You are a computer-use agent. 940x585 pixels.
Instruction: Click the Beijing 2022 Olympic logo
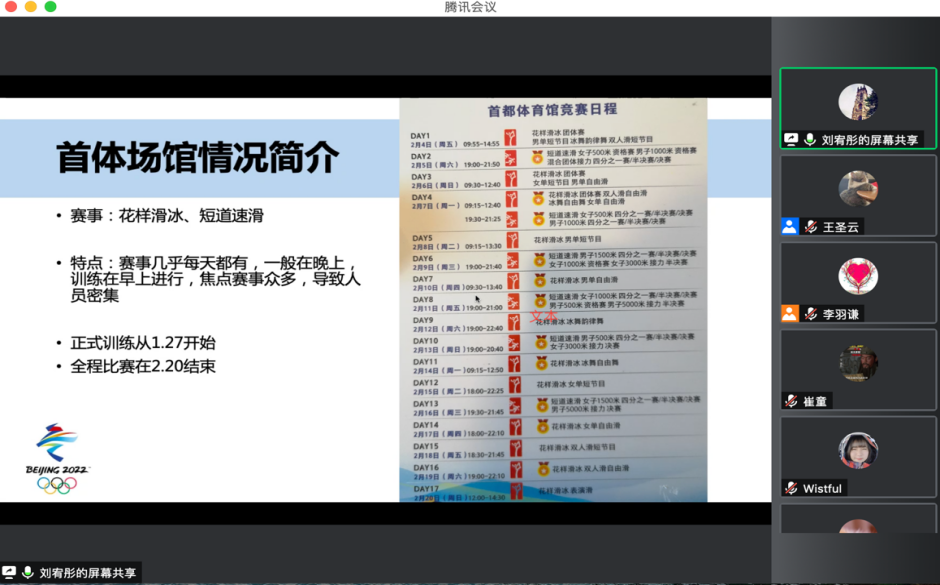click(57, 458)
